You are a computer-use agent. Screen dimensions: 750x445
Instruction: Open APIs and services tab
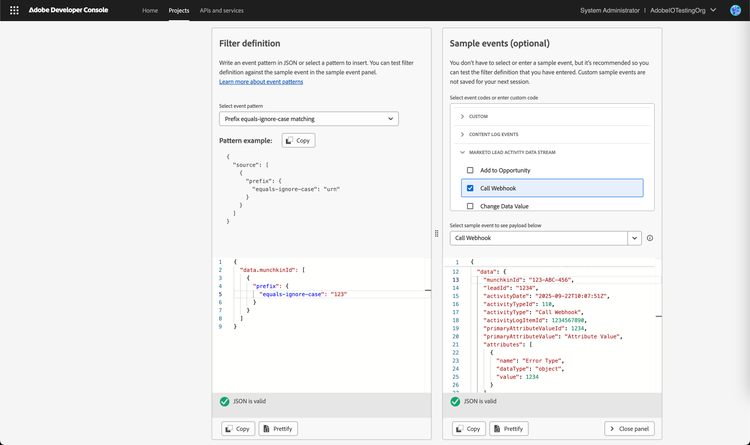(221, 10)
